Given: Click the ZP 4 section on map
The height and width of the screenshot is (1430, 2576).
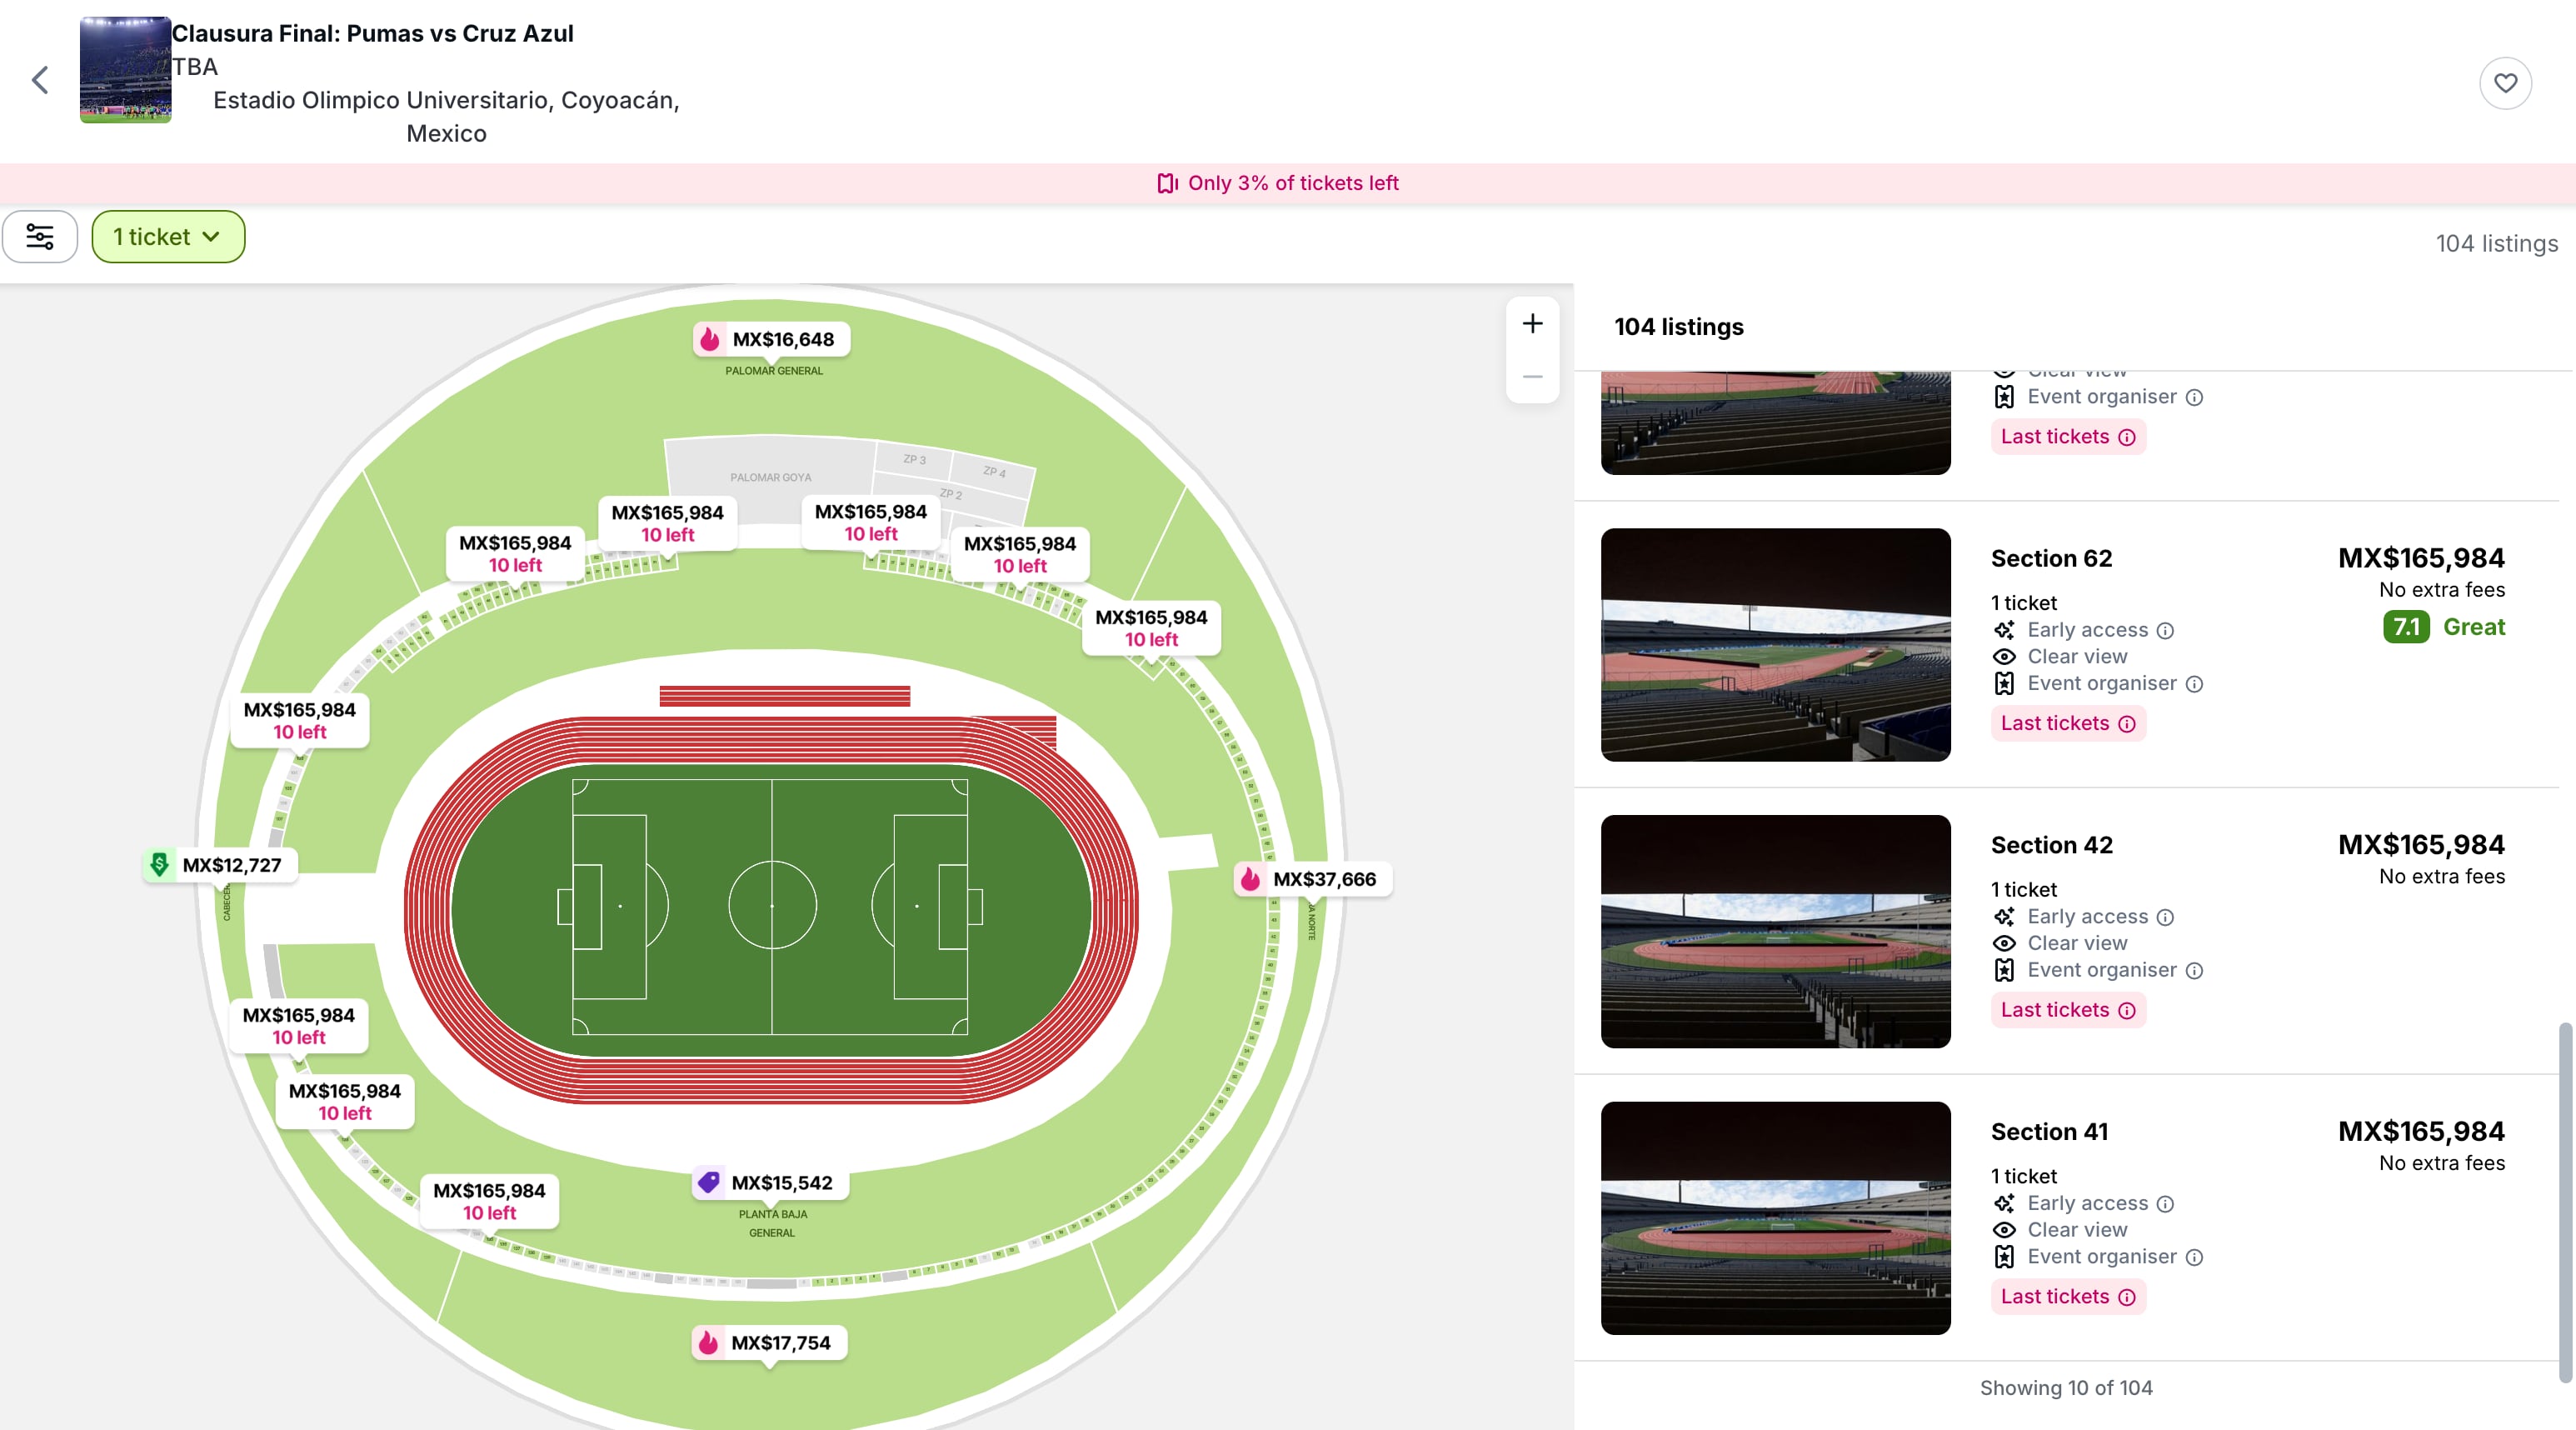Looking at the screenshot, I should (993, 472).
